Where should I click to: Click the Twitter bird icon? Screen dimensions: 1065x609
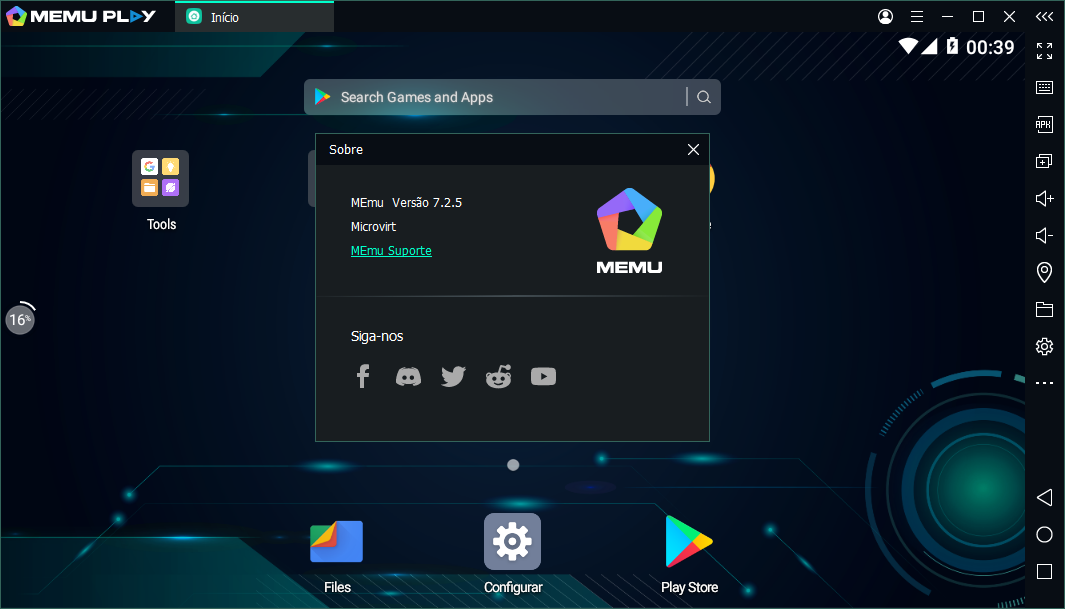click(453, 376)
